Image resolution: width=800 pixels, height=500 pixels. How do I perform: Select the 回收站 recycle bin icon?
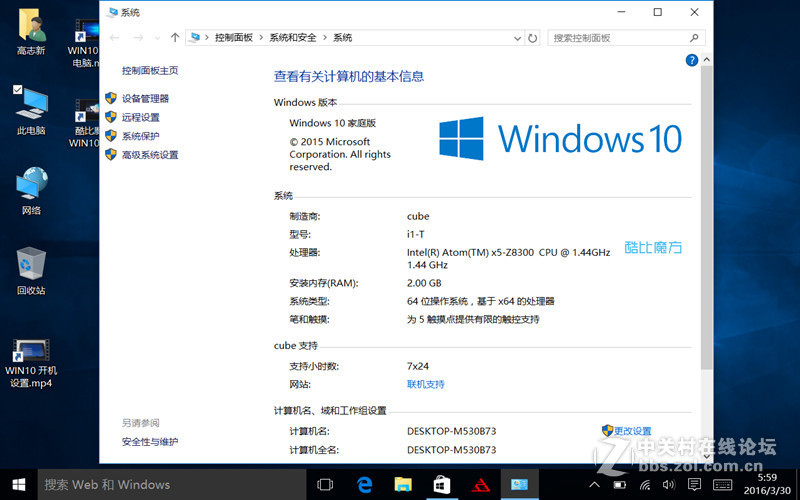(x=31, y=271)
